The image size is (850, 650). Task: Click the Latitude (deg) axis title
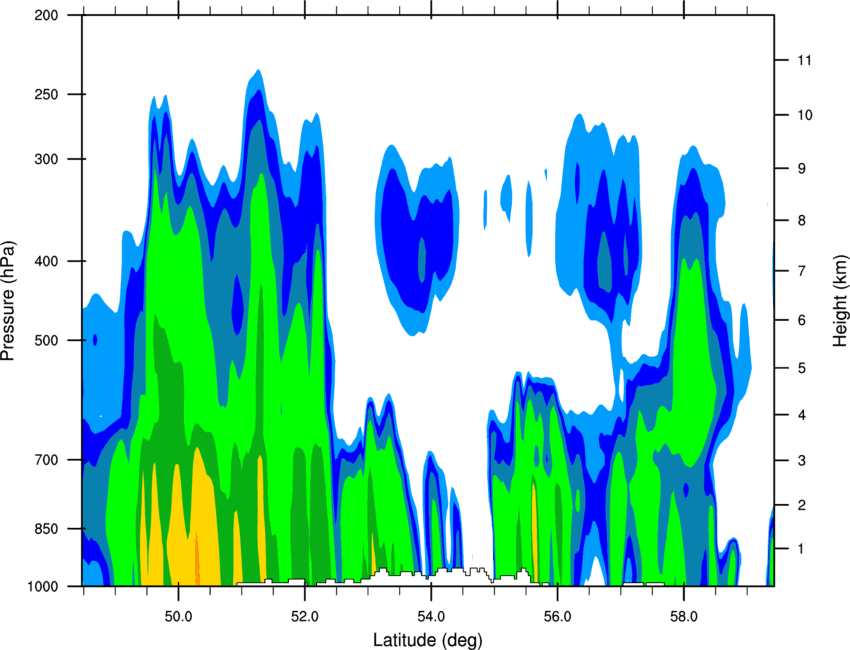click(428, 640)
